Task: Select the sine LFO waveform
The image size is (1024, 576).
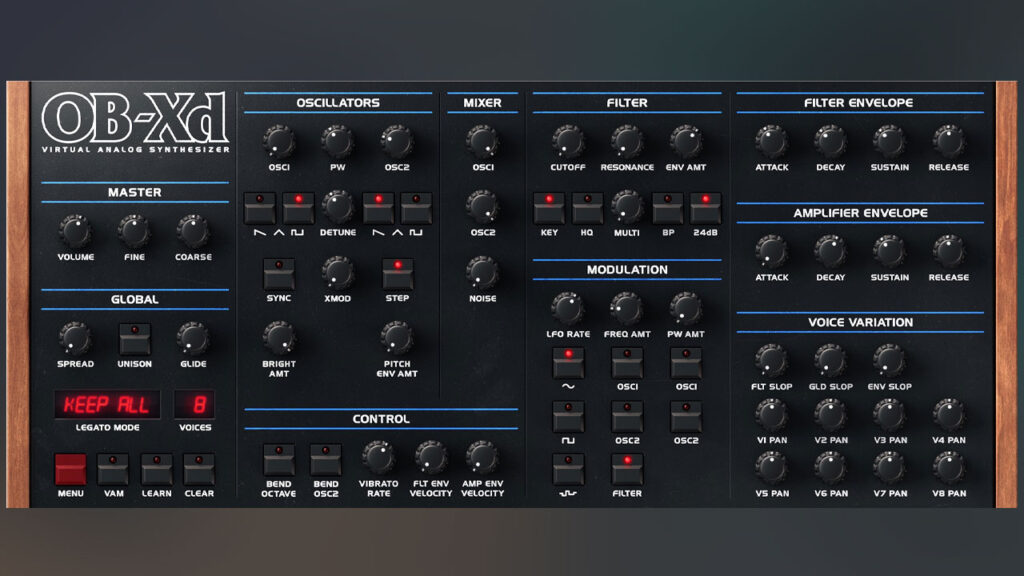Action: point(568,365)
